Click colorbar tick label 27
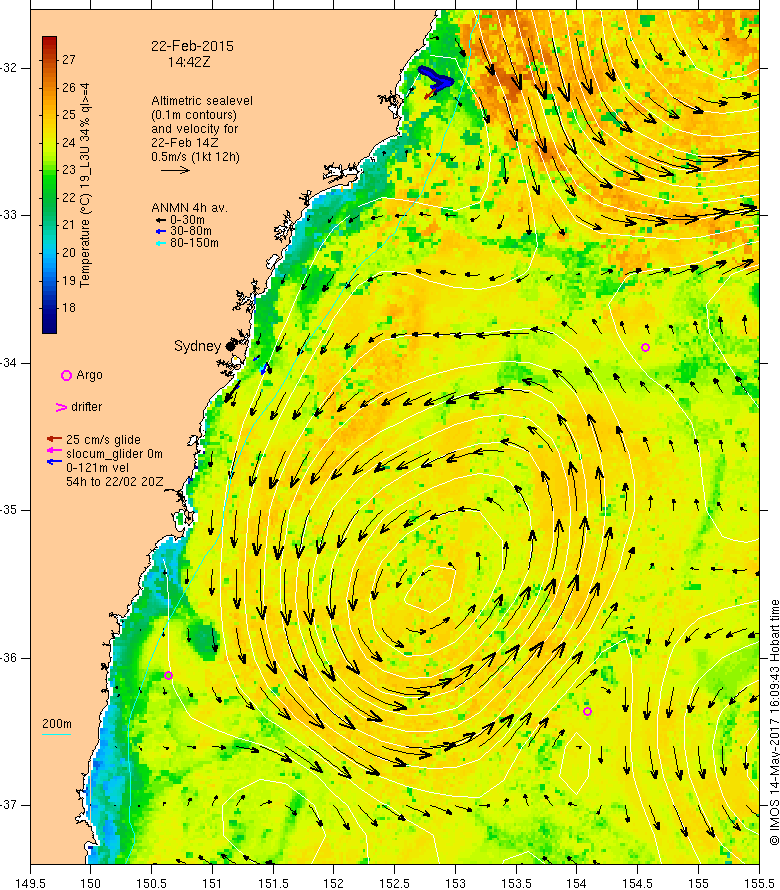 click(69, 60)
